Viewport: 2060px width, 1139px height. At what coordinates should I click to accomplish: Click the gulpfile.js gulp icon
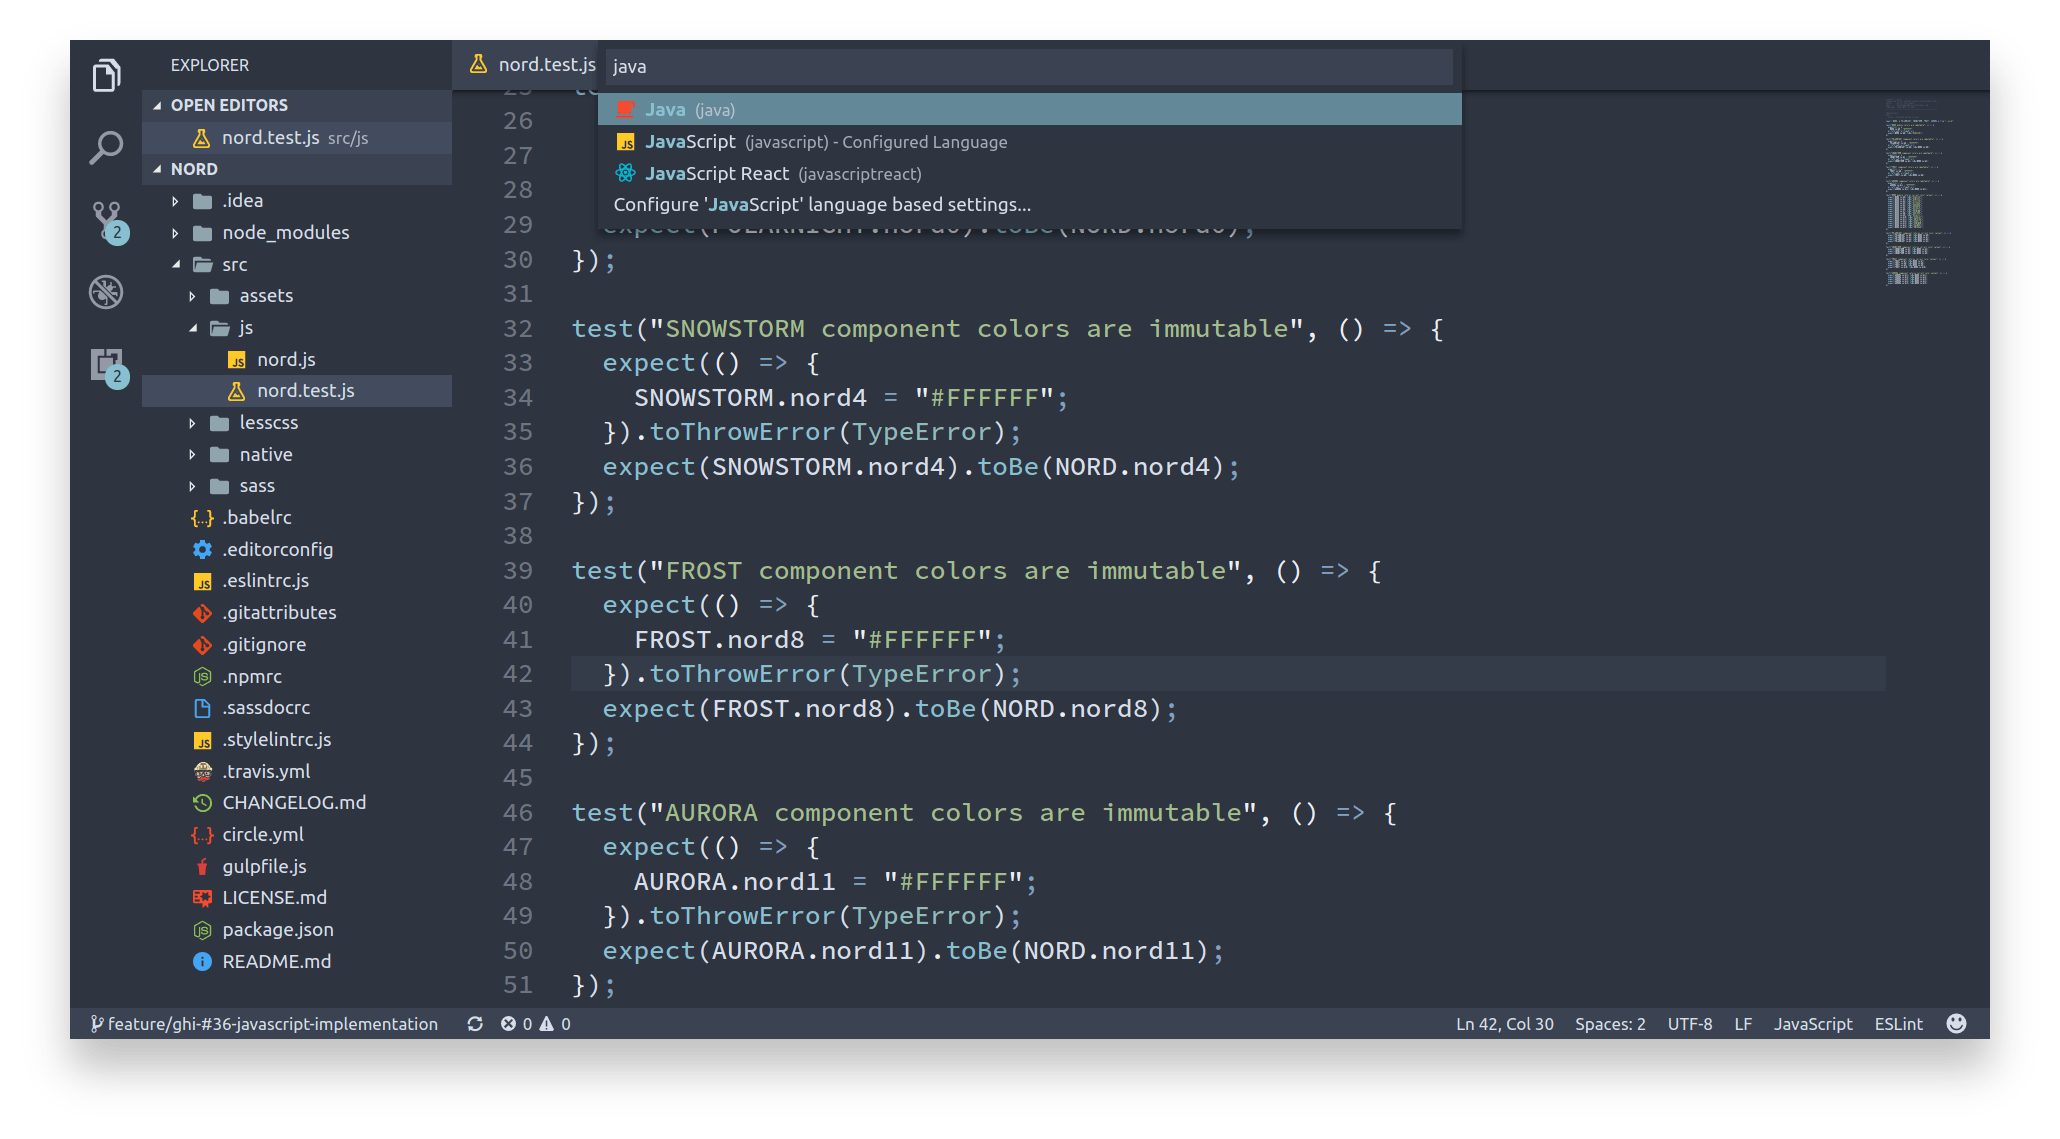[x=202, y=866]
